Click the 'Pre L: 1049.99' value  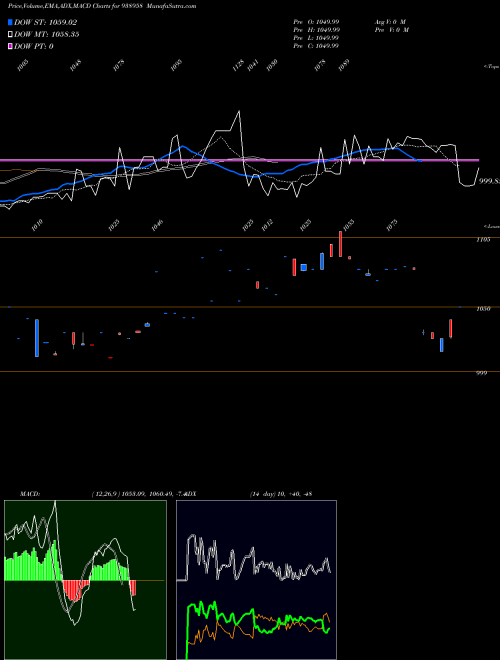coord(316,38)
